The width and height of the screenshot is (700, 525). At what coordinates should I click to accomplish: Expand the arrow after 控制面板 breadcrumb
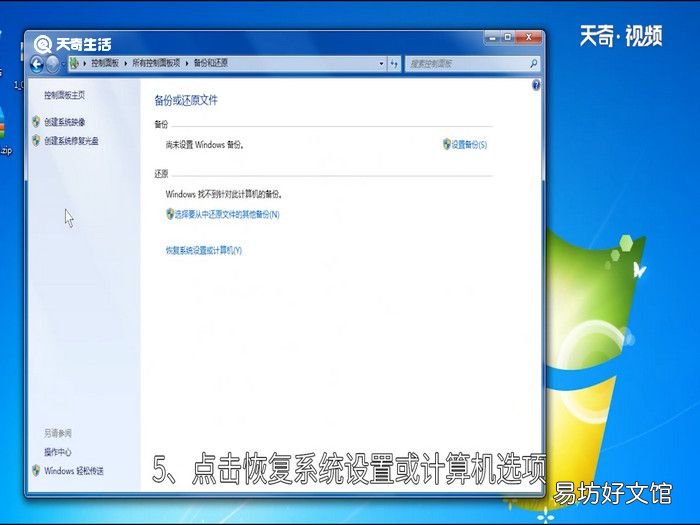[126, 64]
